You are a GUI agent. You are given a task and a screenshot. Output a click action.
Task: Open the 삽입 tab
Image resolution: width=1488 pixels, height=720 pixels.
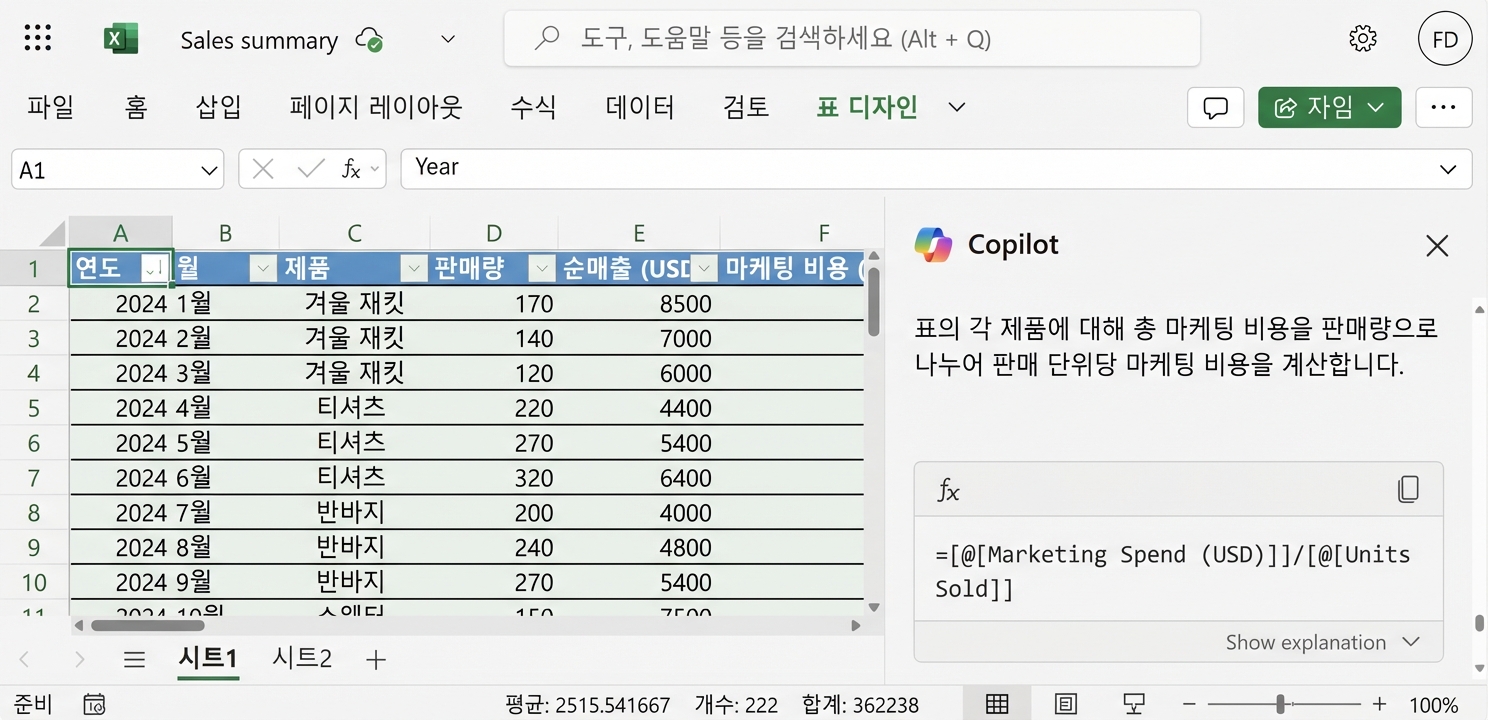219,107
